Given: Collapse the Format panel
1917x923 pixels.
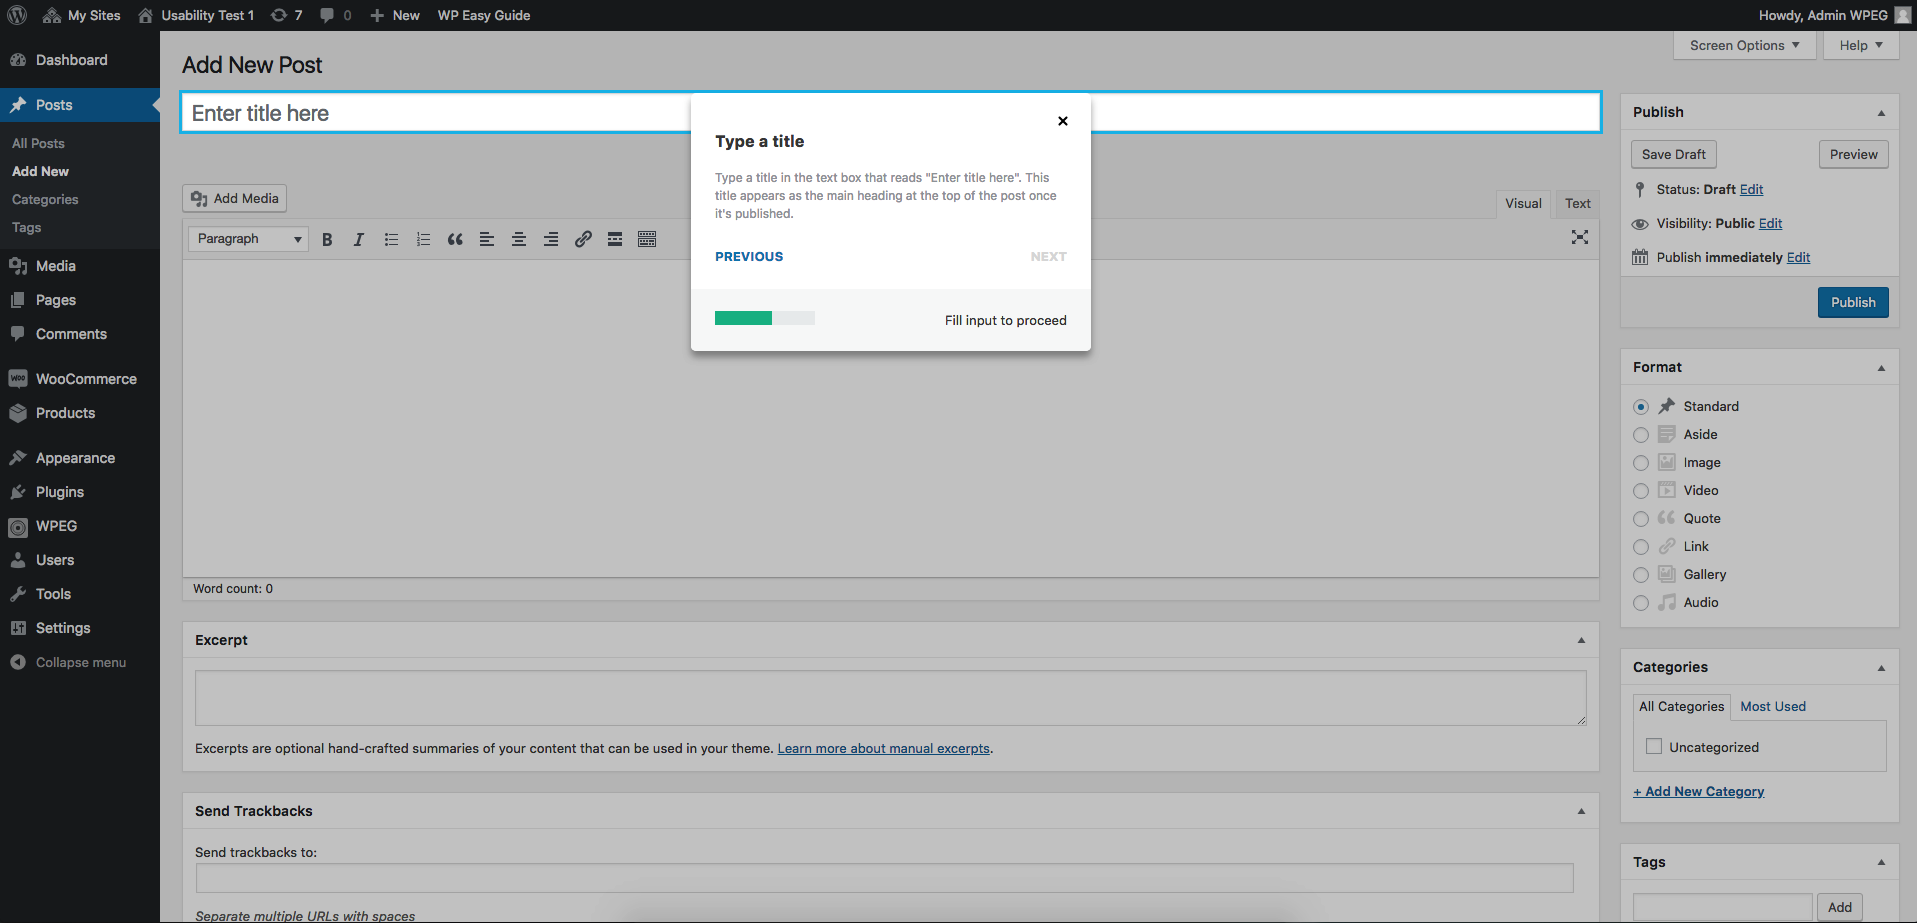Looking at the screenshot, I should (1881, 368).
